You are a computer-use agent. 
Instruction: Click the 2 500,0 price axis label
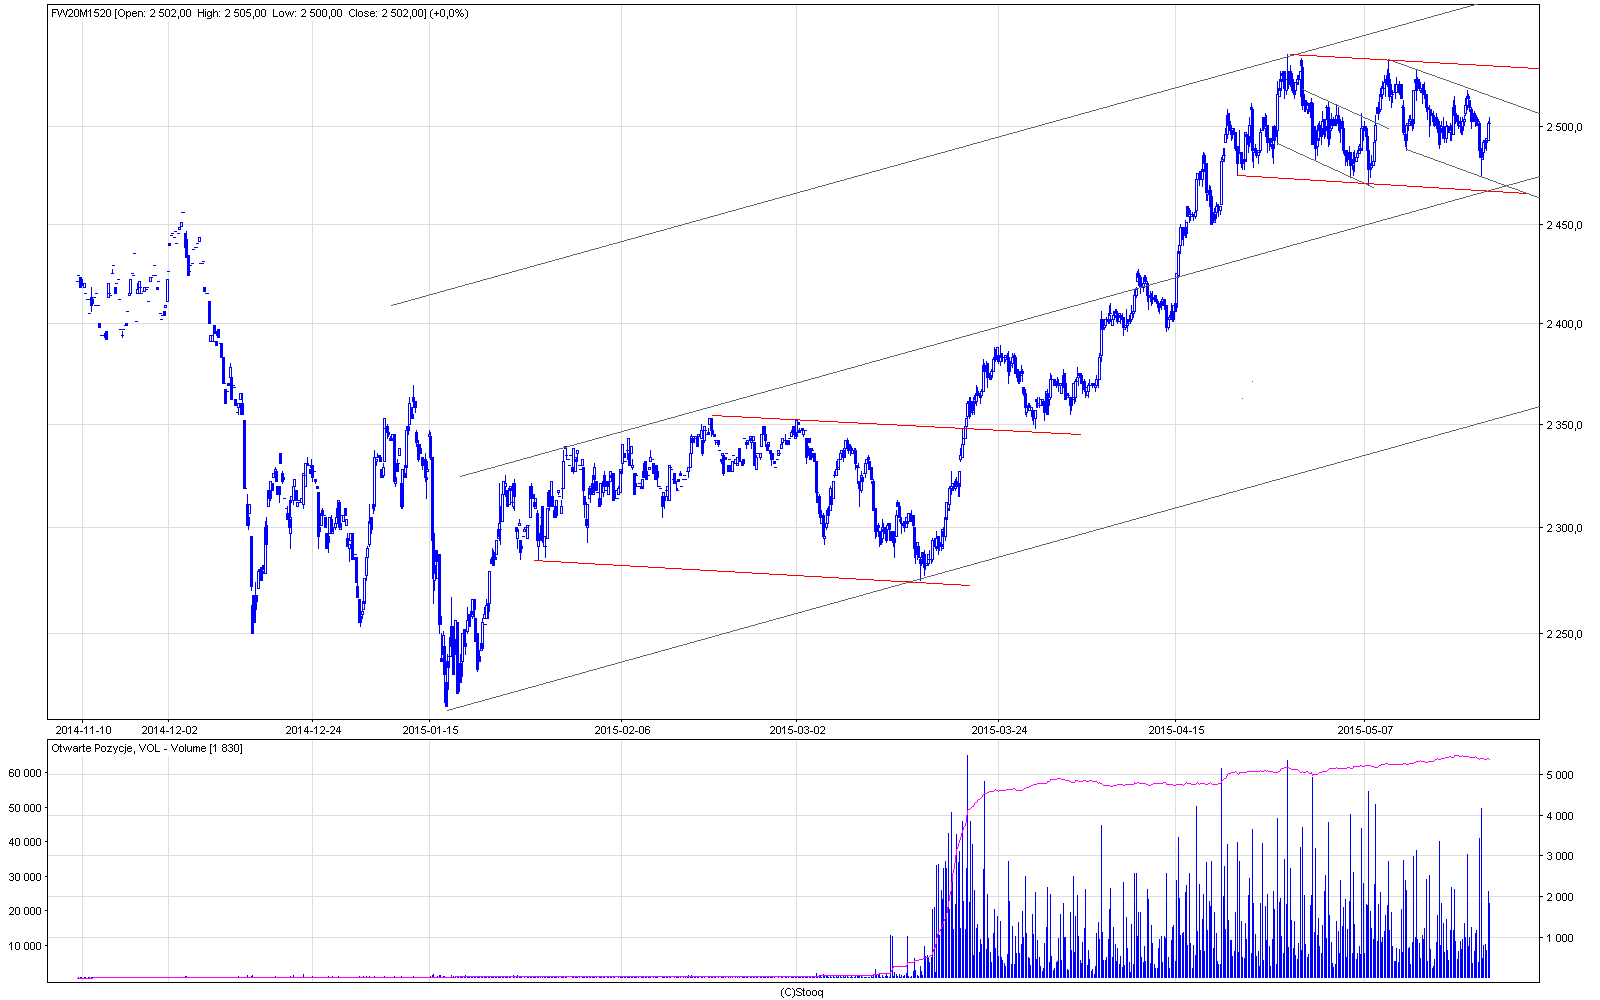(1565, 127)
